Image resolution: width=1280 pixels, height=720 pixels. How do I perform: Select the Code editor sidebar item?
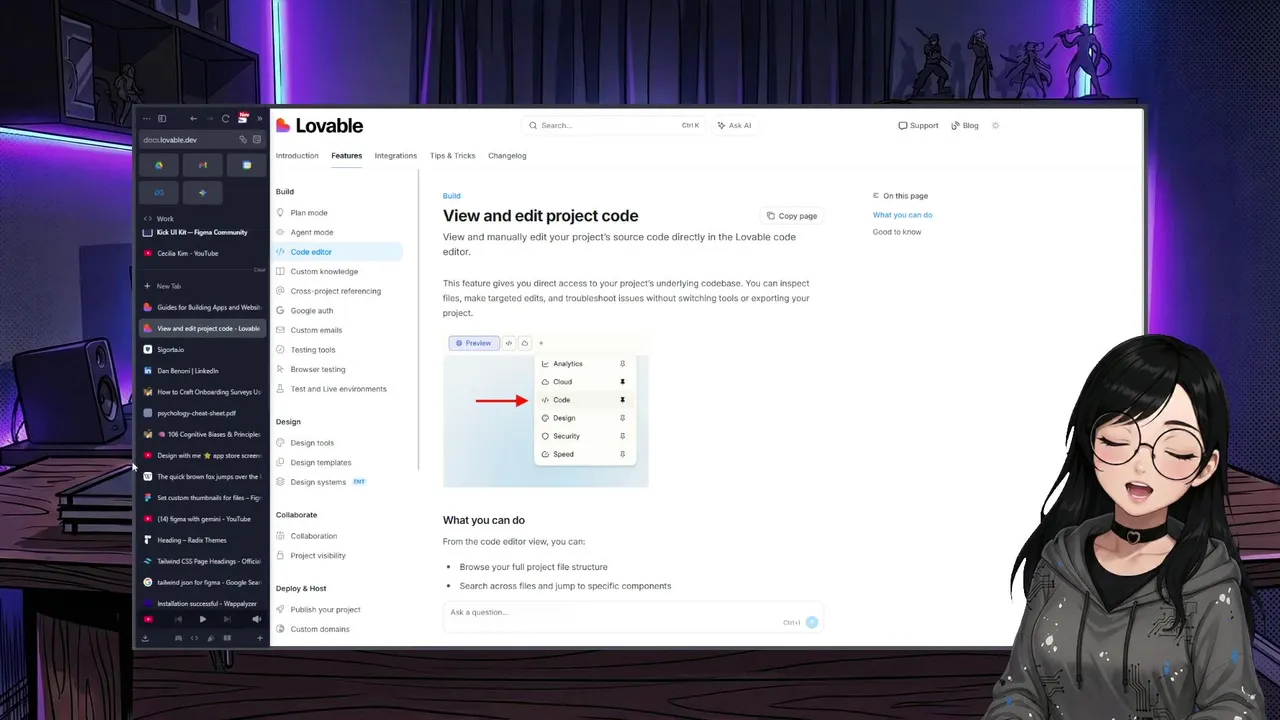tap(338, 252)
